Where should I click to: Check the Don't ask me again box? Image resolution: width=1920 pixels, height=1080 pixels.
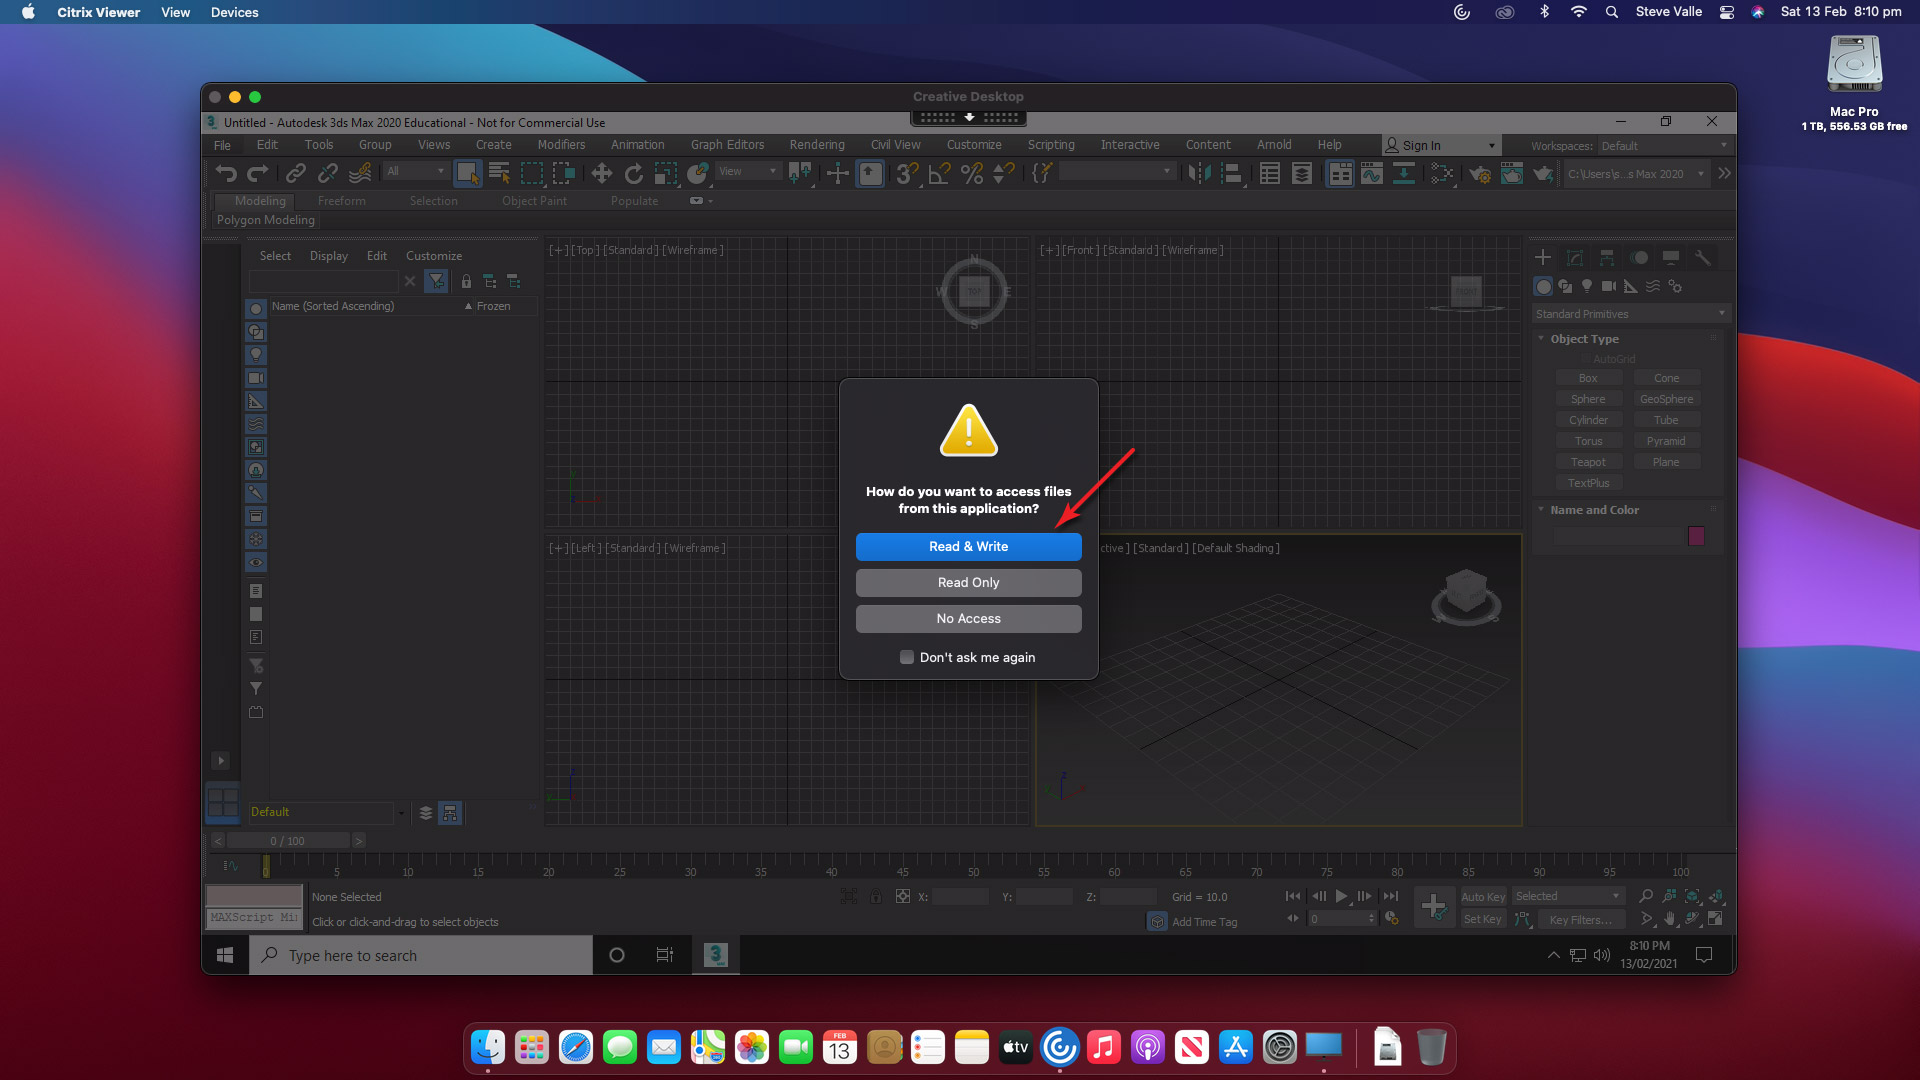906,658
